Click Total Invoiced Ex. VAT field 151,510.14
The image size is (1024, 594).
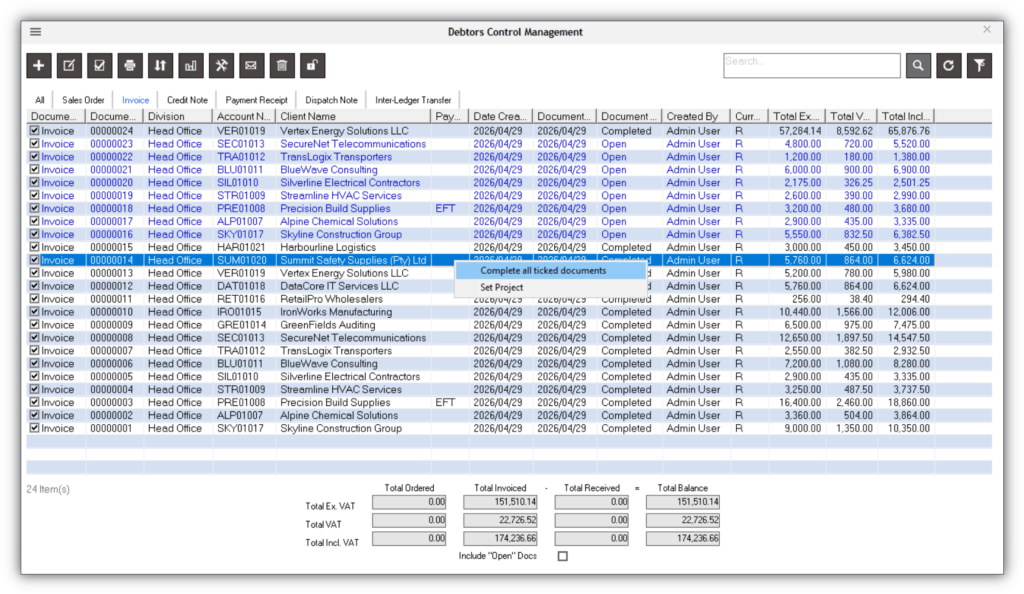click(500, 502)
